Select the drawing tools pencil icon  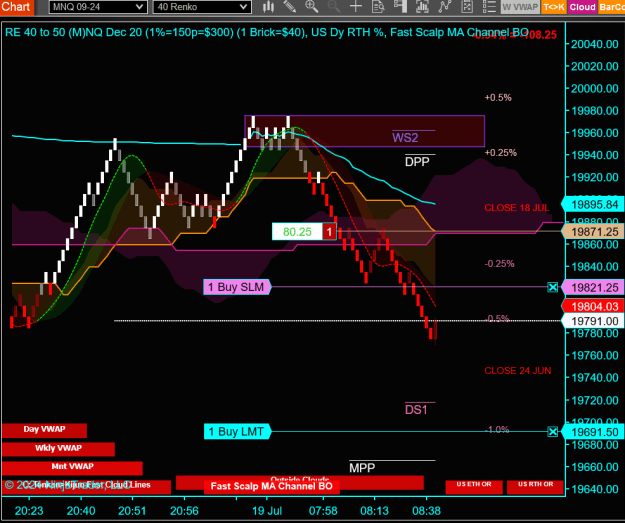point(290,6)
